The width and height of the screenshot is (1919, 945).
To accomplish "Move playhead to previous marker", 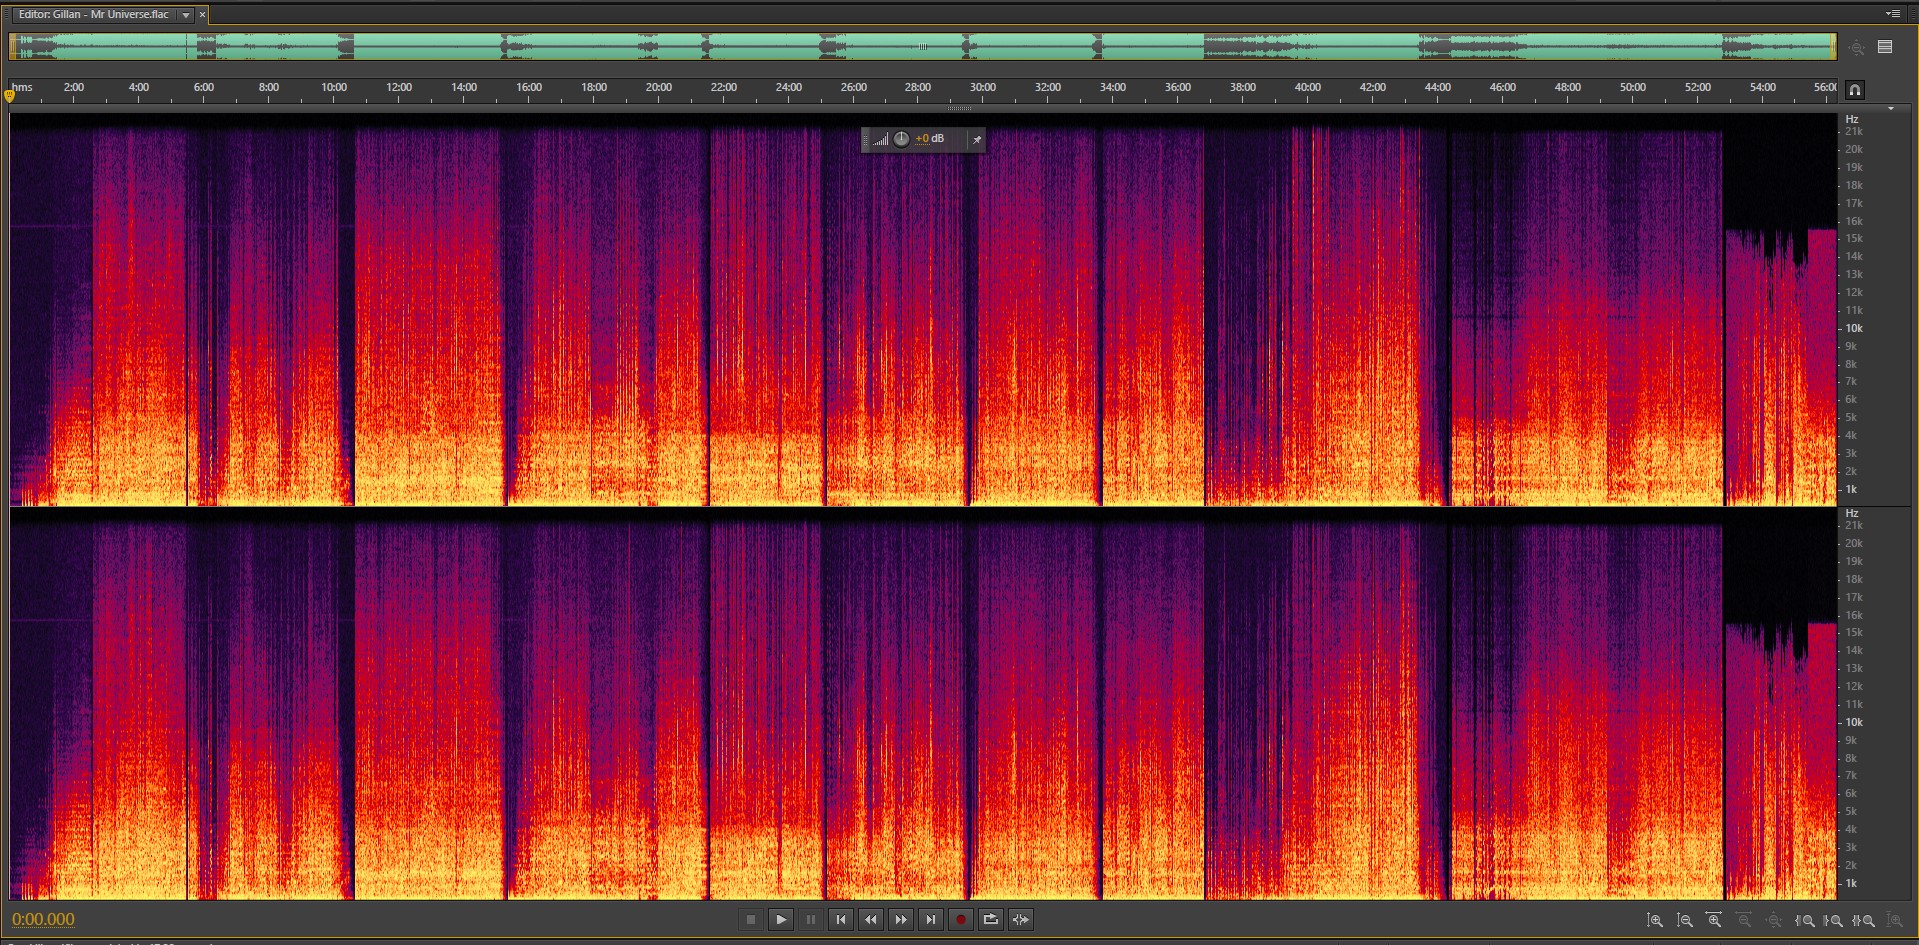I will (841, 920).
